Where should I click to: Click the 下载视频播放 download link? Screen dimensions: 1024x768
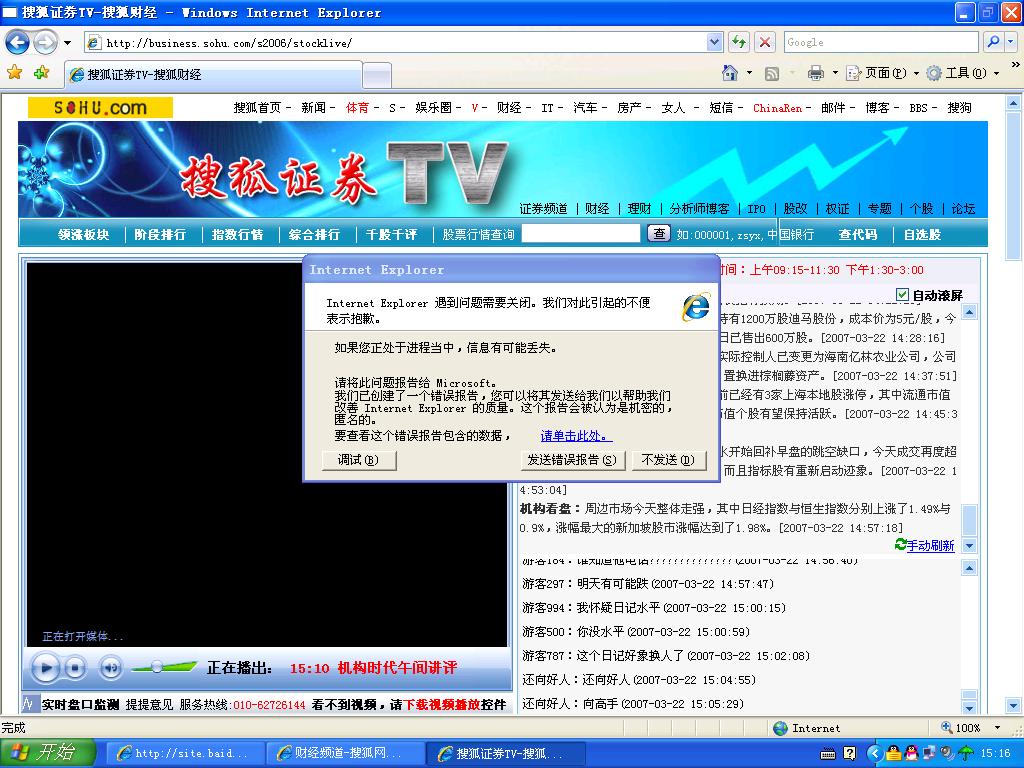[x=442, y=705]
